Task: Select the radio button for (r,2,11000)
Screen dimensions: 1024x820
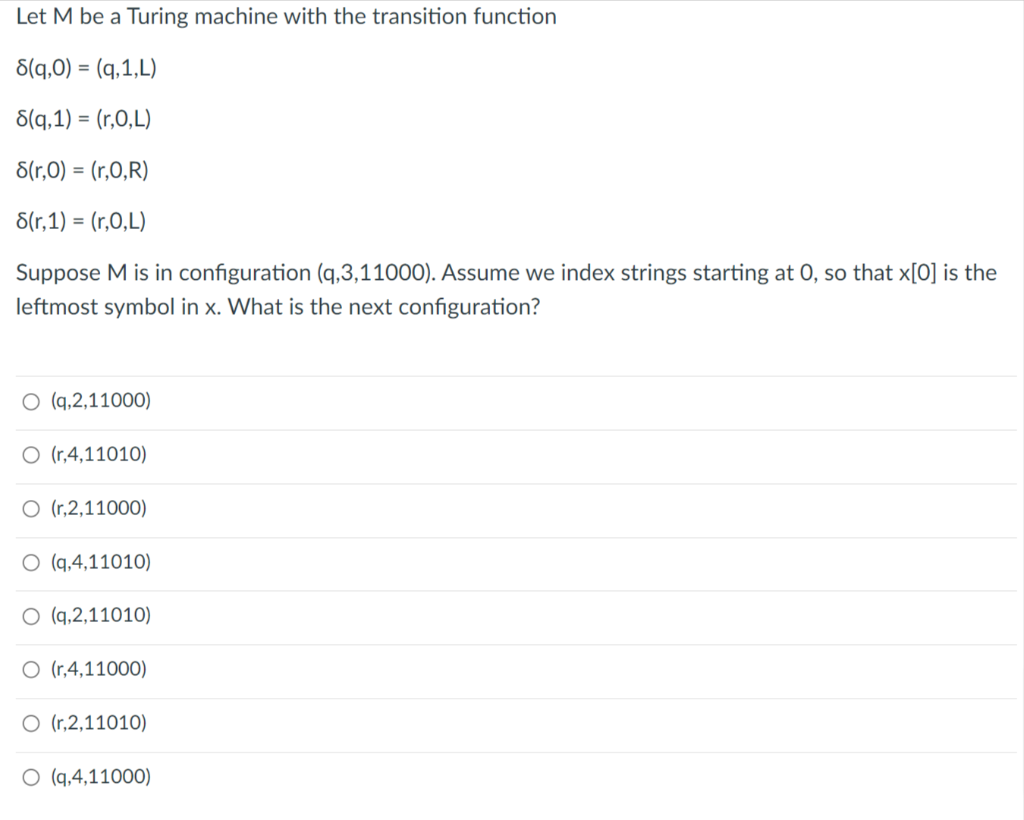Action: pos(31,508)
